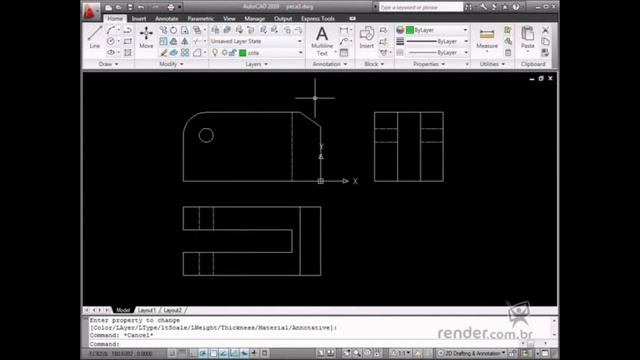Screen dimensions: 640x360
Task: Expand the Annotation panel
Action: 330,64
